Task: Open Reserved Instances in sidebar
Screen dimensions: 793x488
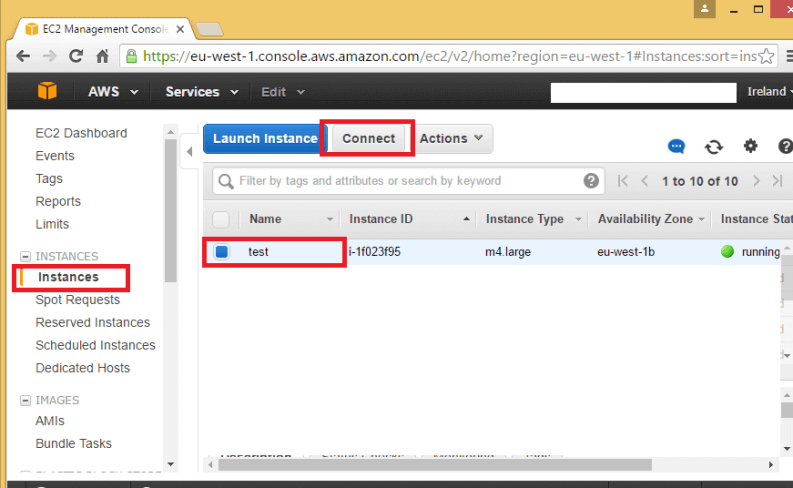Action: [x=93, y=323]
